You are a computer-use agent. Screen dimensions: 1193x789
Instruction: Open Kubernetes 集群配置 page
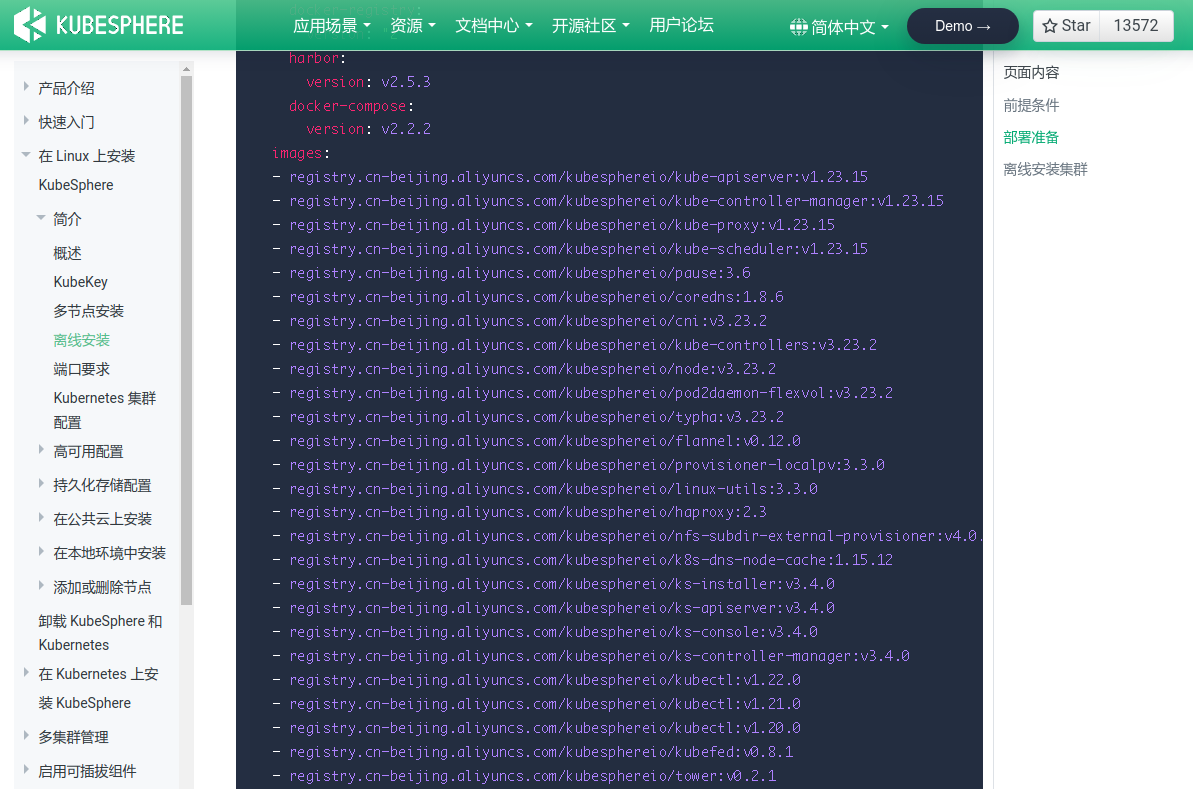click(x=105, y=410)
